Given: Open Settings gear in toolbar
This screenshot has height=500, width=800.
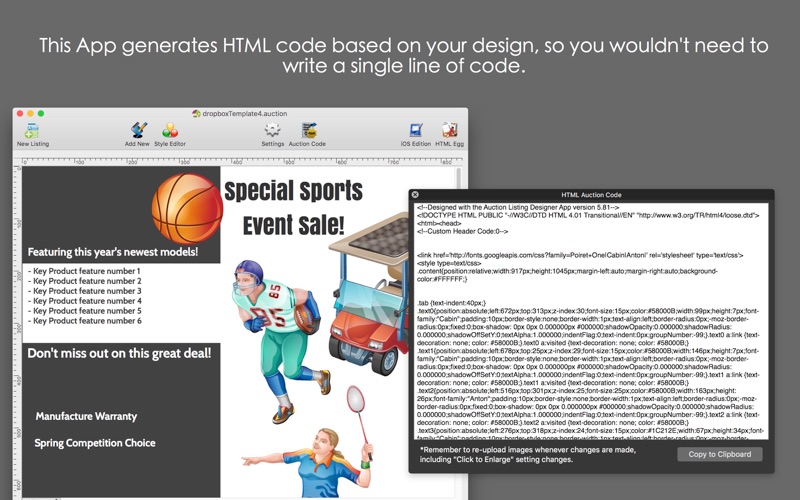Looking at the screenshot, I should [272, 135].
